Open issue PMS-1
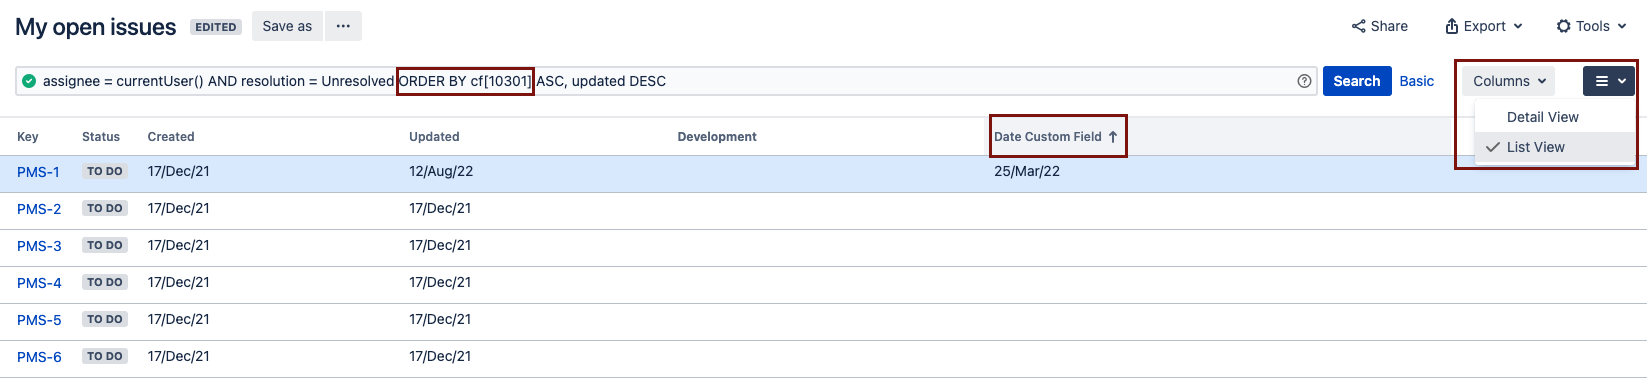Viewport: 1647px width, 382px height. (38, 172)
